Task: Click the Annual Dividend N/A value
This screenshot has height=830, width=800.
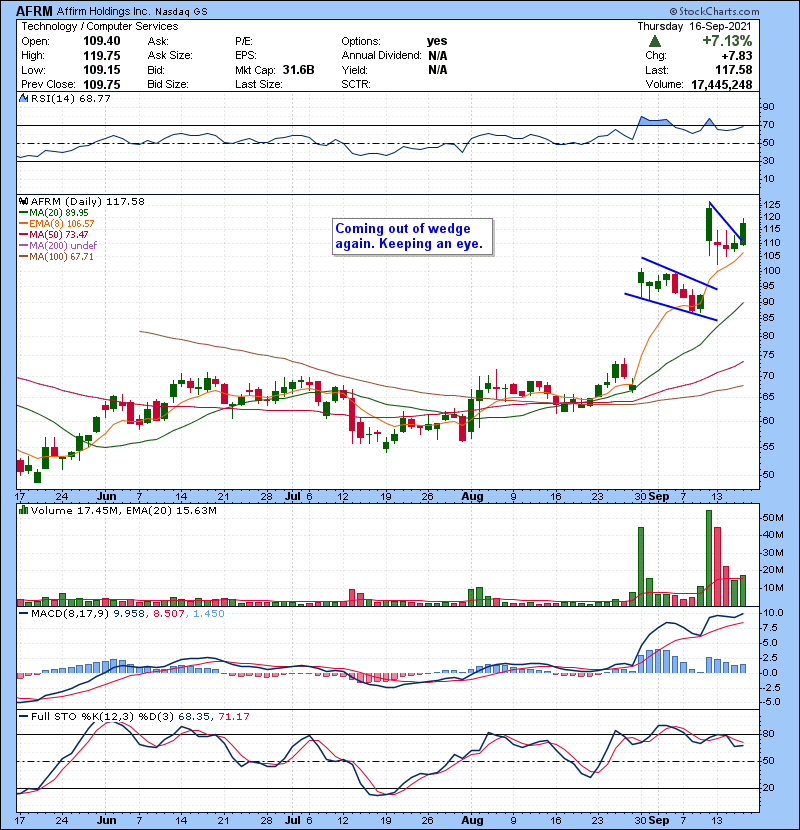Action: pos(437,56)
